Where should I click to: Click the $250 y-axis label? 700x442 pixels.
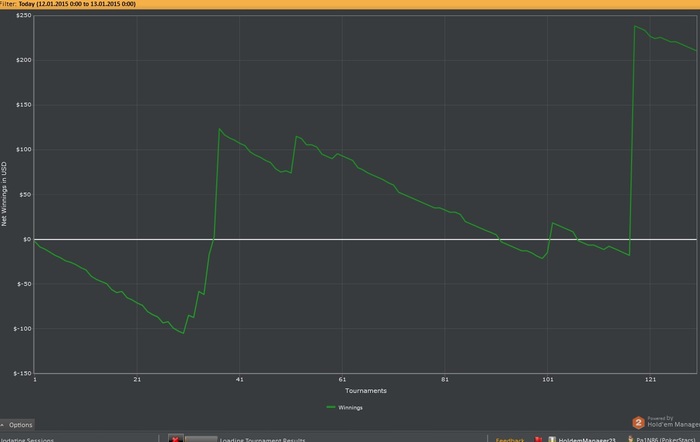pyautogui.click(x=24, y=15)
